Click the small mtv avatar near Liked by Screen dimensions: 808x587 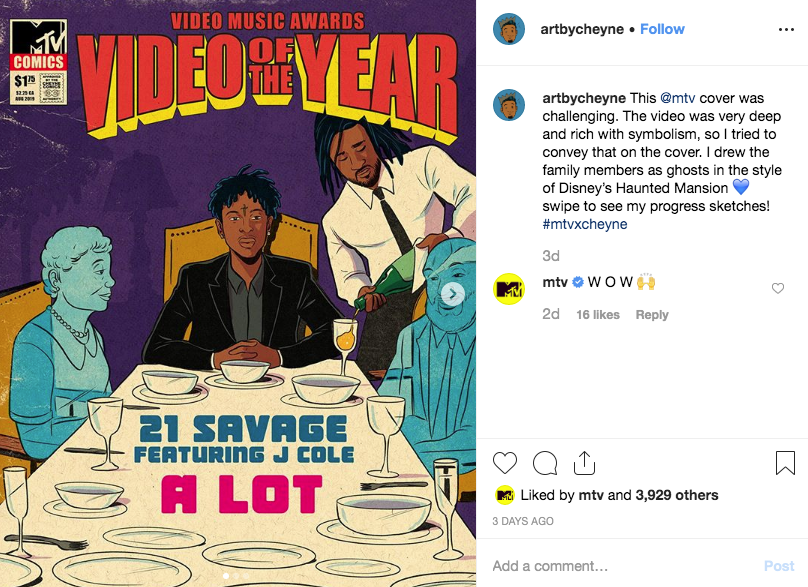click(x=504, y=495)
